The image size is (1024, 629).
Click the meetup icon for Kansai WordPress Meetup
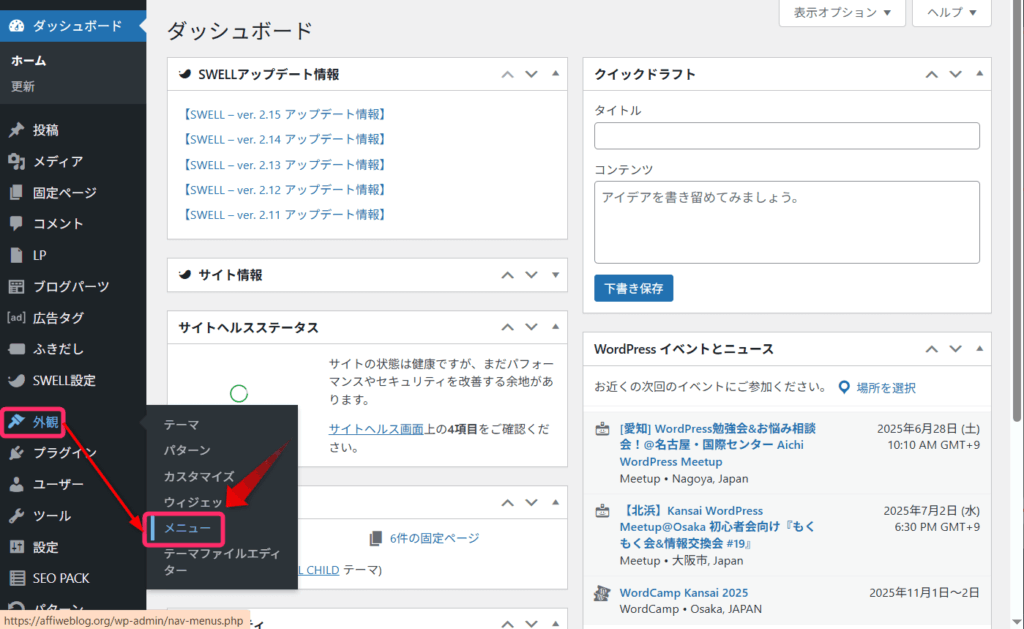[x=602, y=511]
